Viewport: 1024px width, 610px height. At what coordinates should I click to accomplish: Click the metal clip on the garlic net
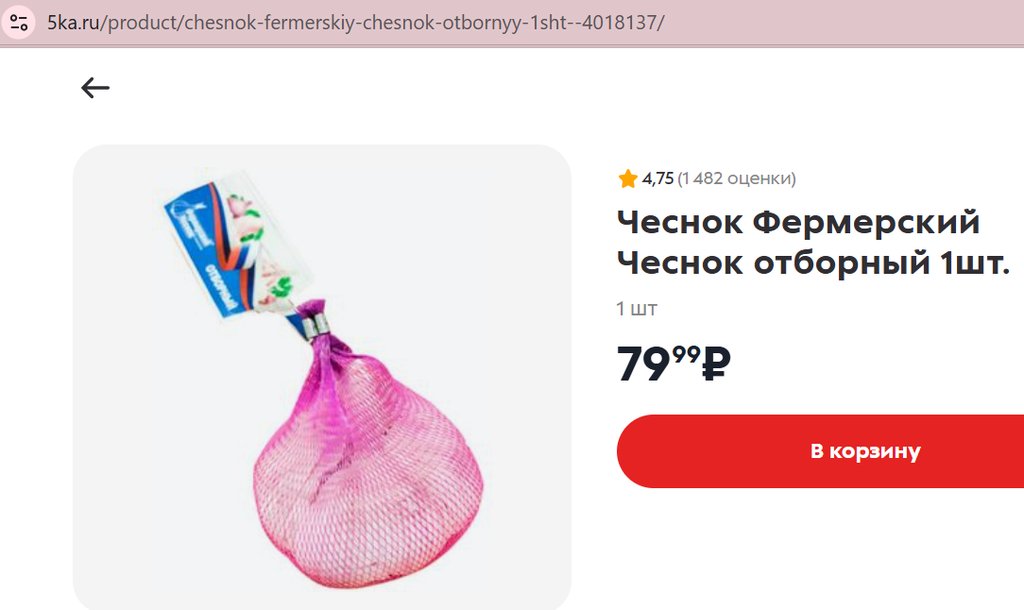[316, 326]
